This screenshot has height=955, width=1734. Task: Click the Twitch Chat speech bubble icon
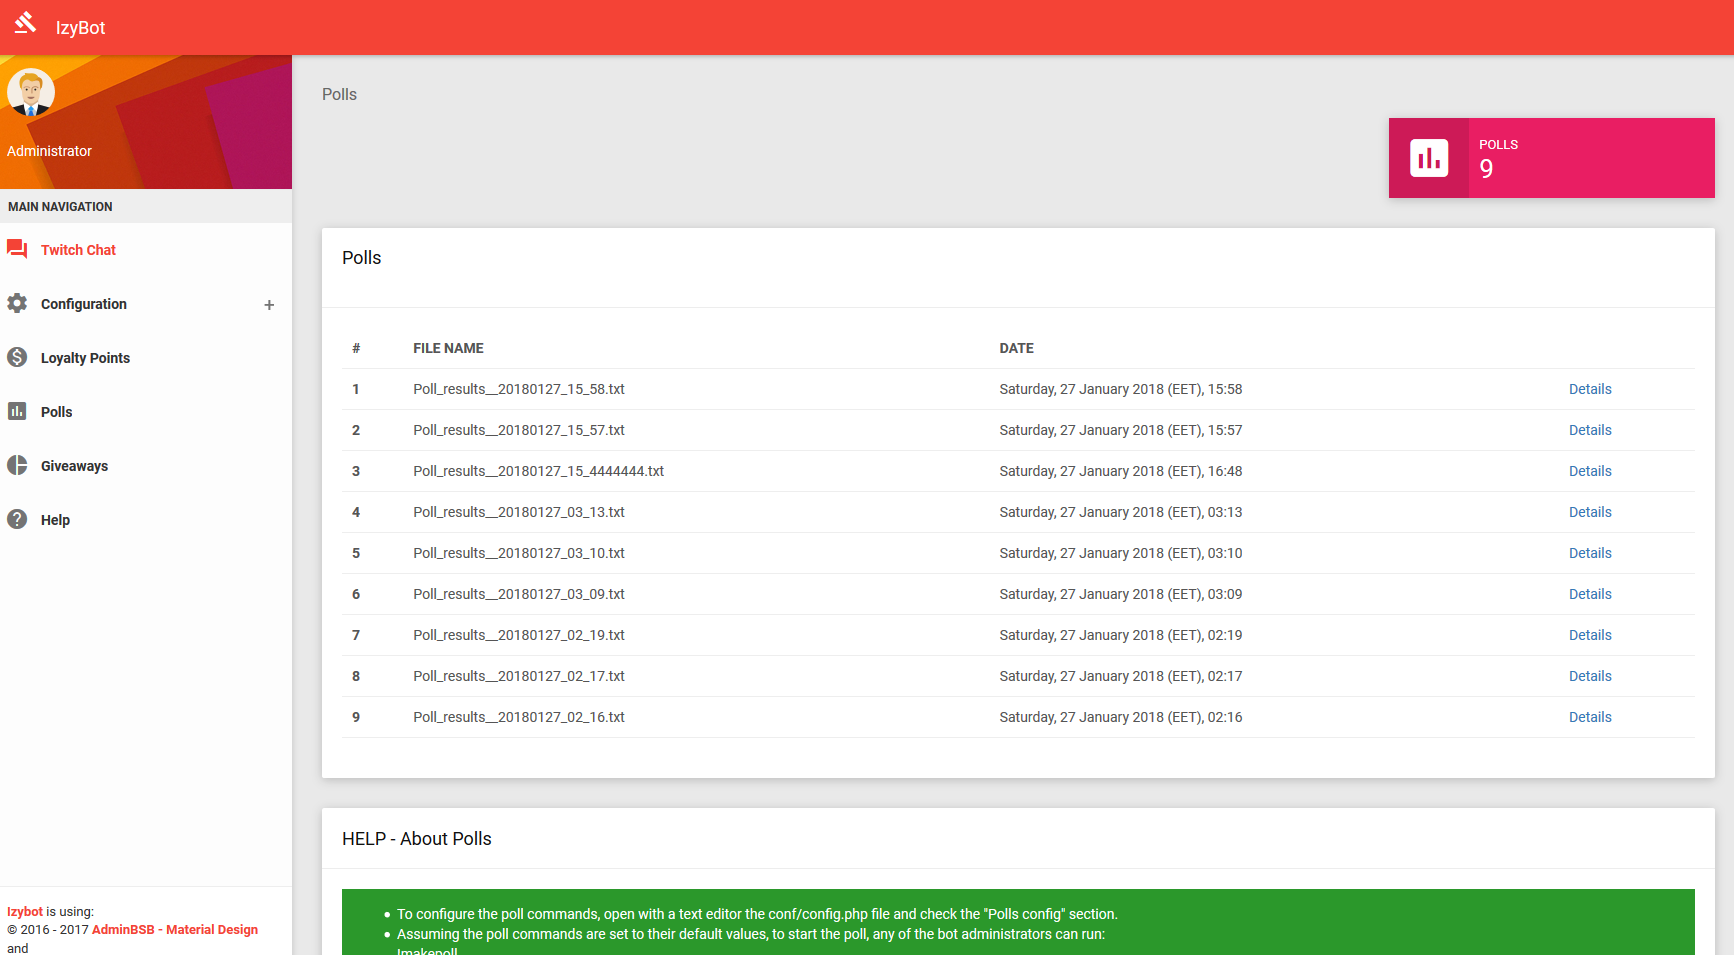pyautogui.click(x=17, y=249)
